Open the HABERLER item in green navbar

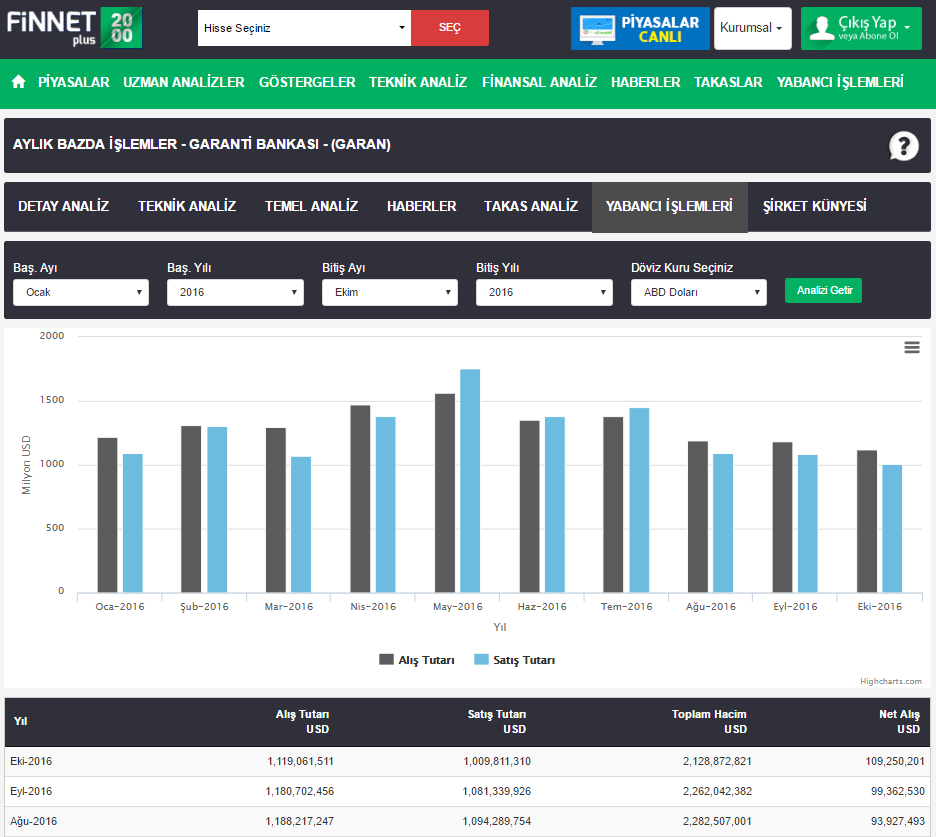point(645,82)
